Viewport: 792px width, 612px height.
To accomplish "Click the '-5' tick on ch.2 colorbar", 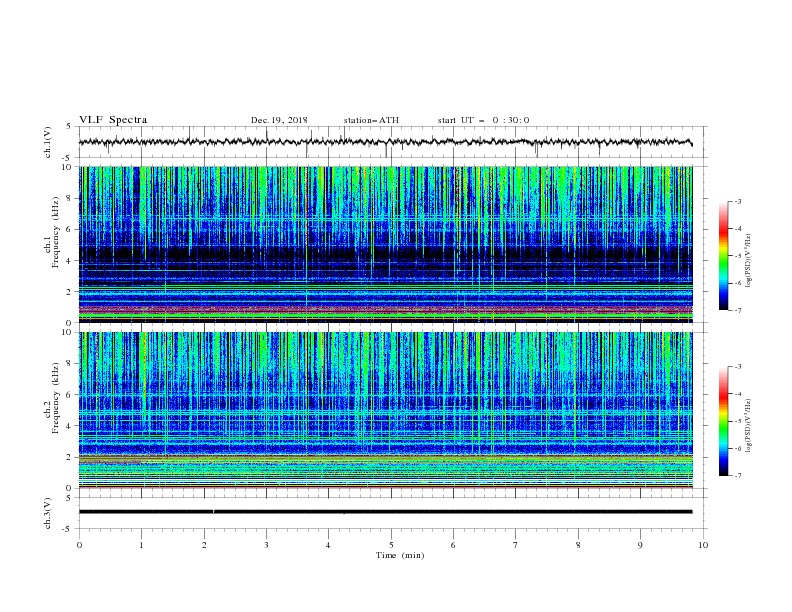I will tap(737, 421).
